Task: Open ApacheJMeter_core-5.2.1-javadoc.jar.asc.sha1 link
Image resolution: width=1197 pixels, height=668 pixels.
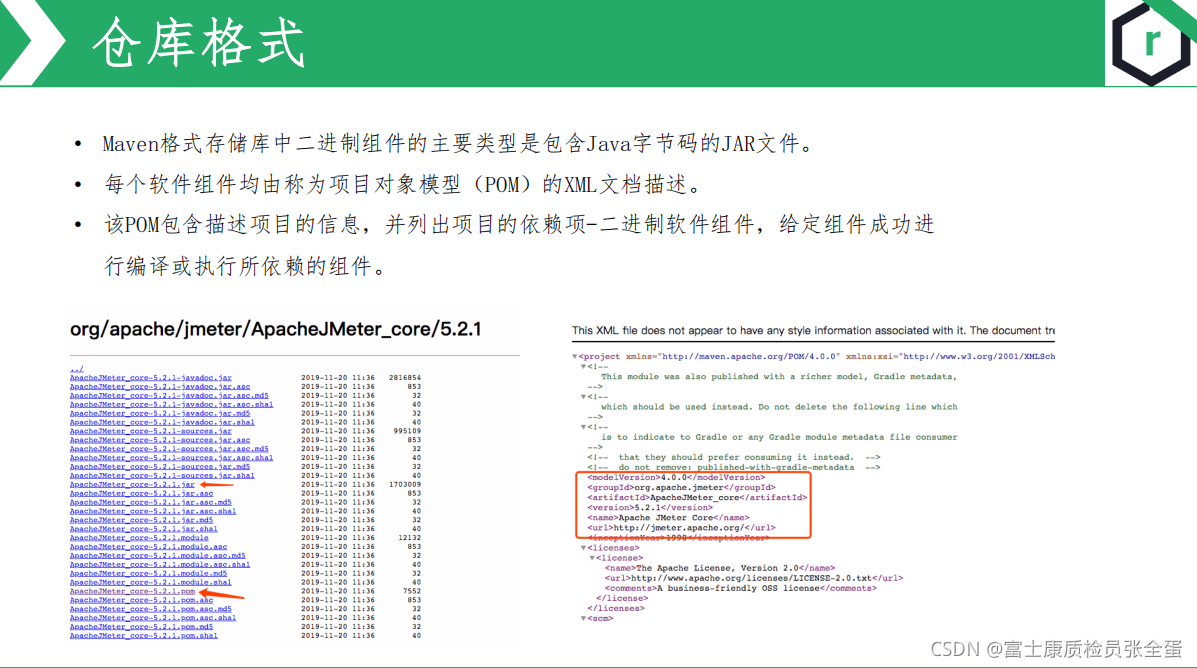Action: click(x=171, y=405)
